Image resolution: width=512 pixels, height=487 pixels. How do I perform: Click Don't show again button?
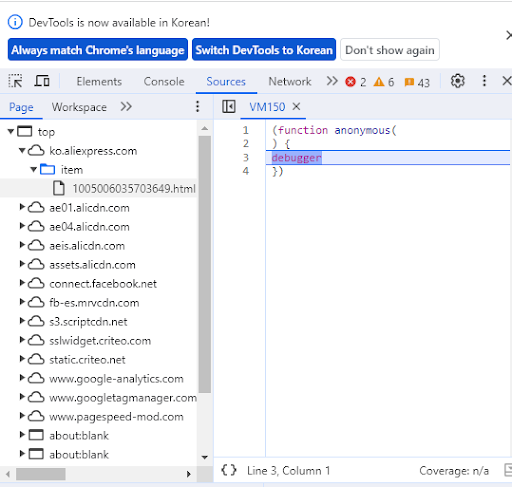pos(390,50)
